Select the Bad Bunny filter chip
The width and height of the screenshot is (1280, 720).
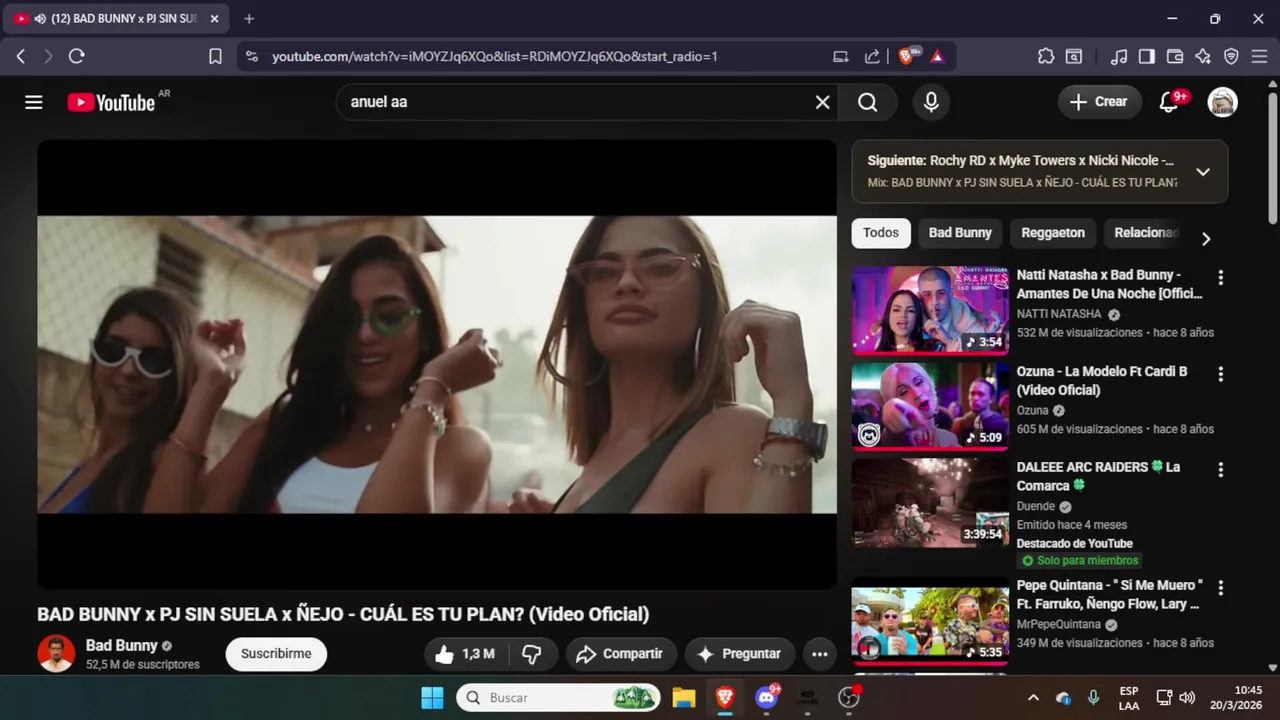(x=960, y=233)
